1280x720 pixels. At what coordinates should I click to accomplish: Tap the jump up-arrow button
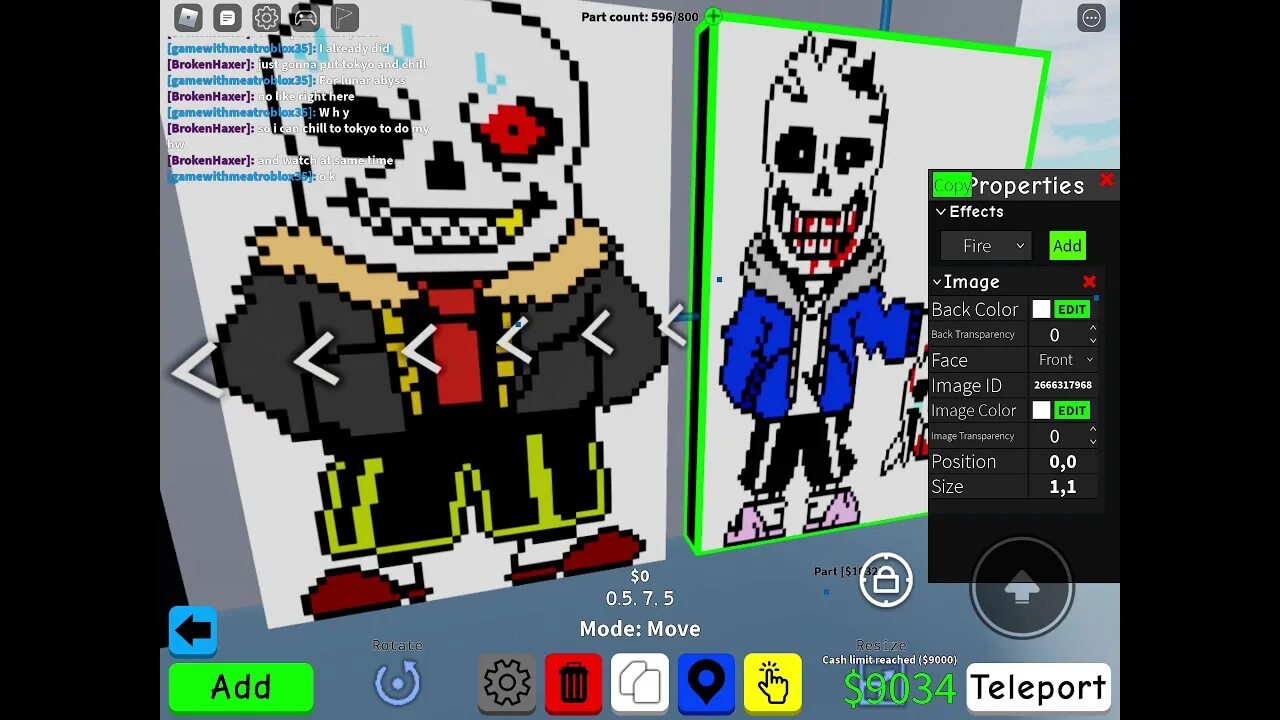coord(1021,589)
